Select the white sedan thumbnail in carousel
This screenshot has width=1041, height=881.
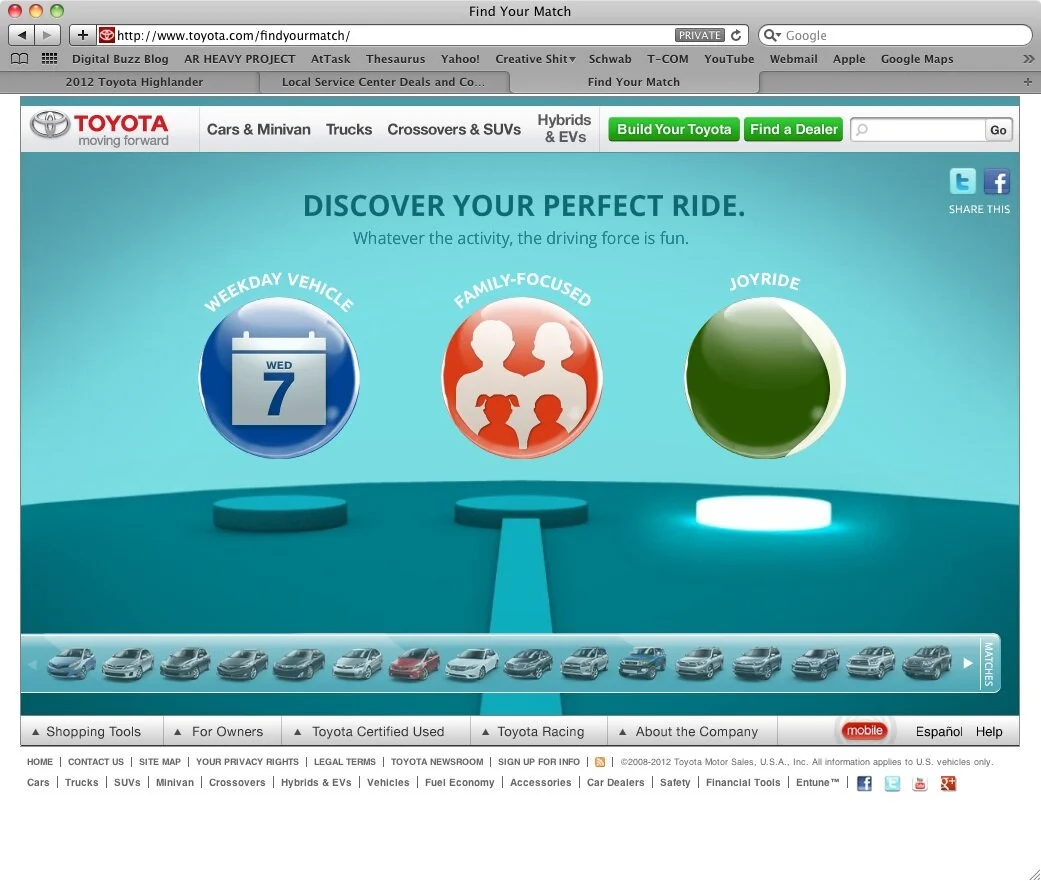[x=471, y=663]
